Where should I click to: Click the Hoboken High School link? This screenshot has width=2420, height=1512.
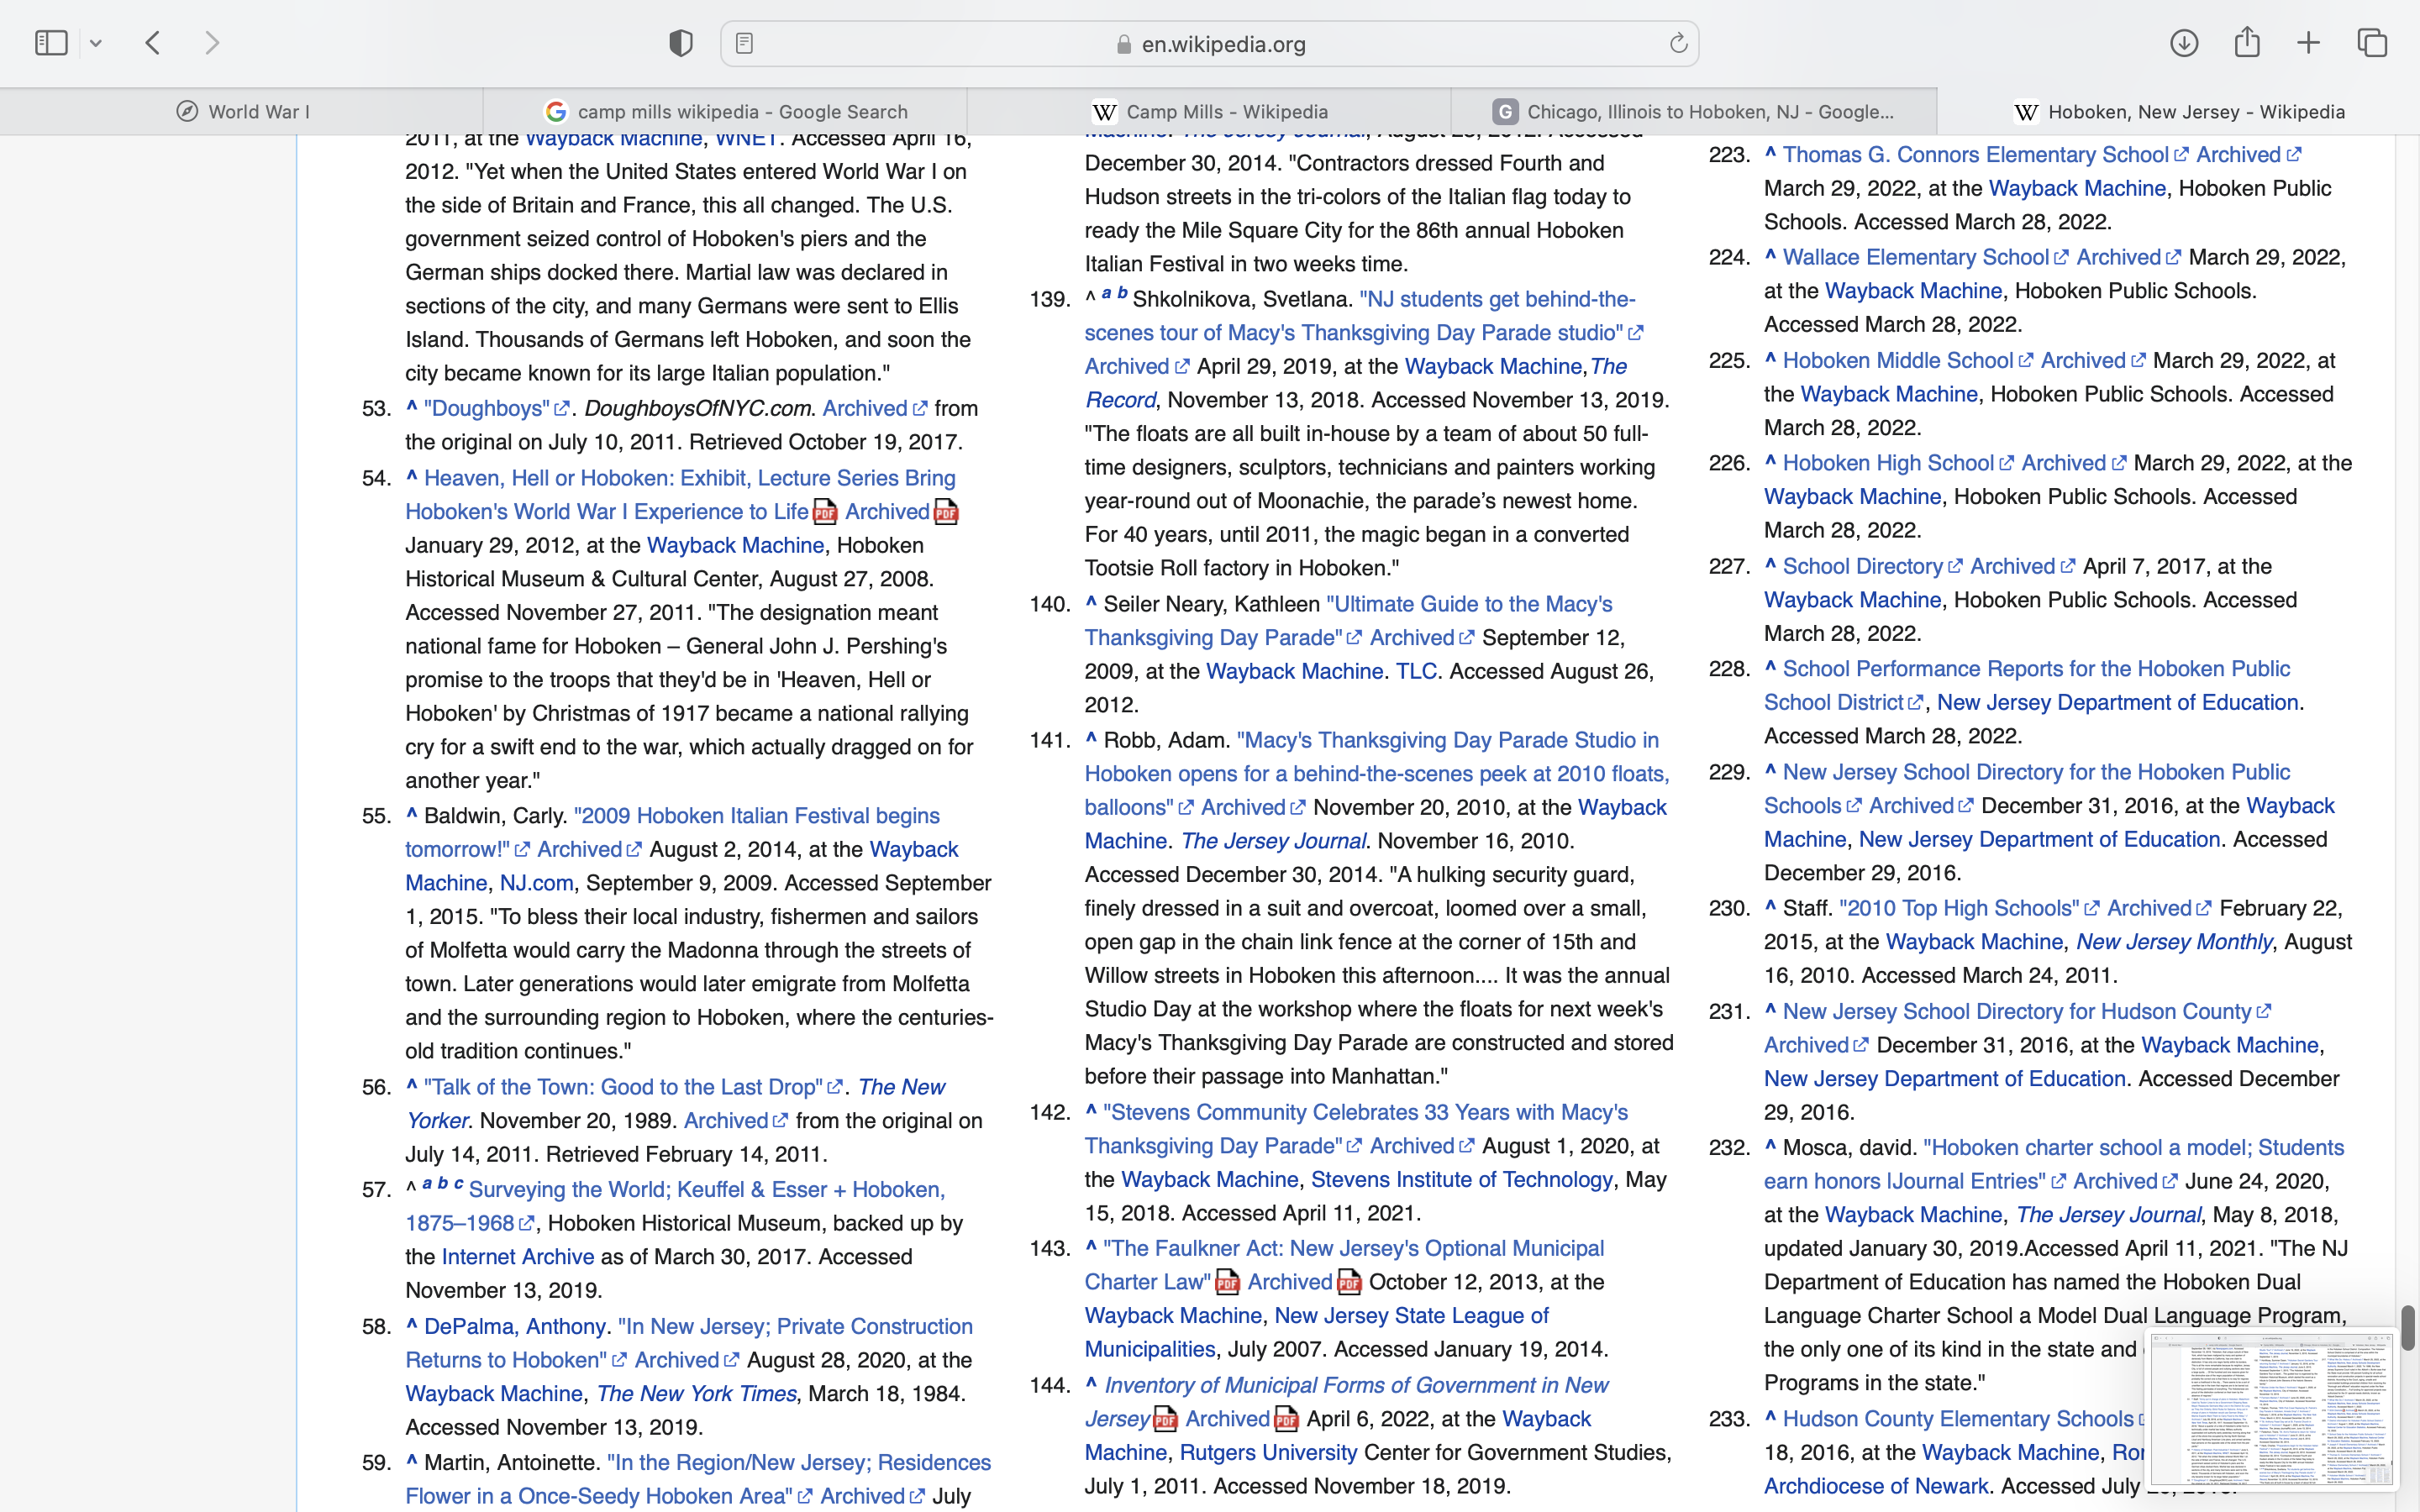[x=1888, y=463]
